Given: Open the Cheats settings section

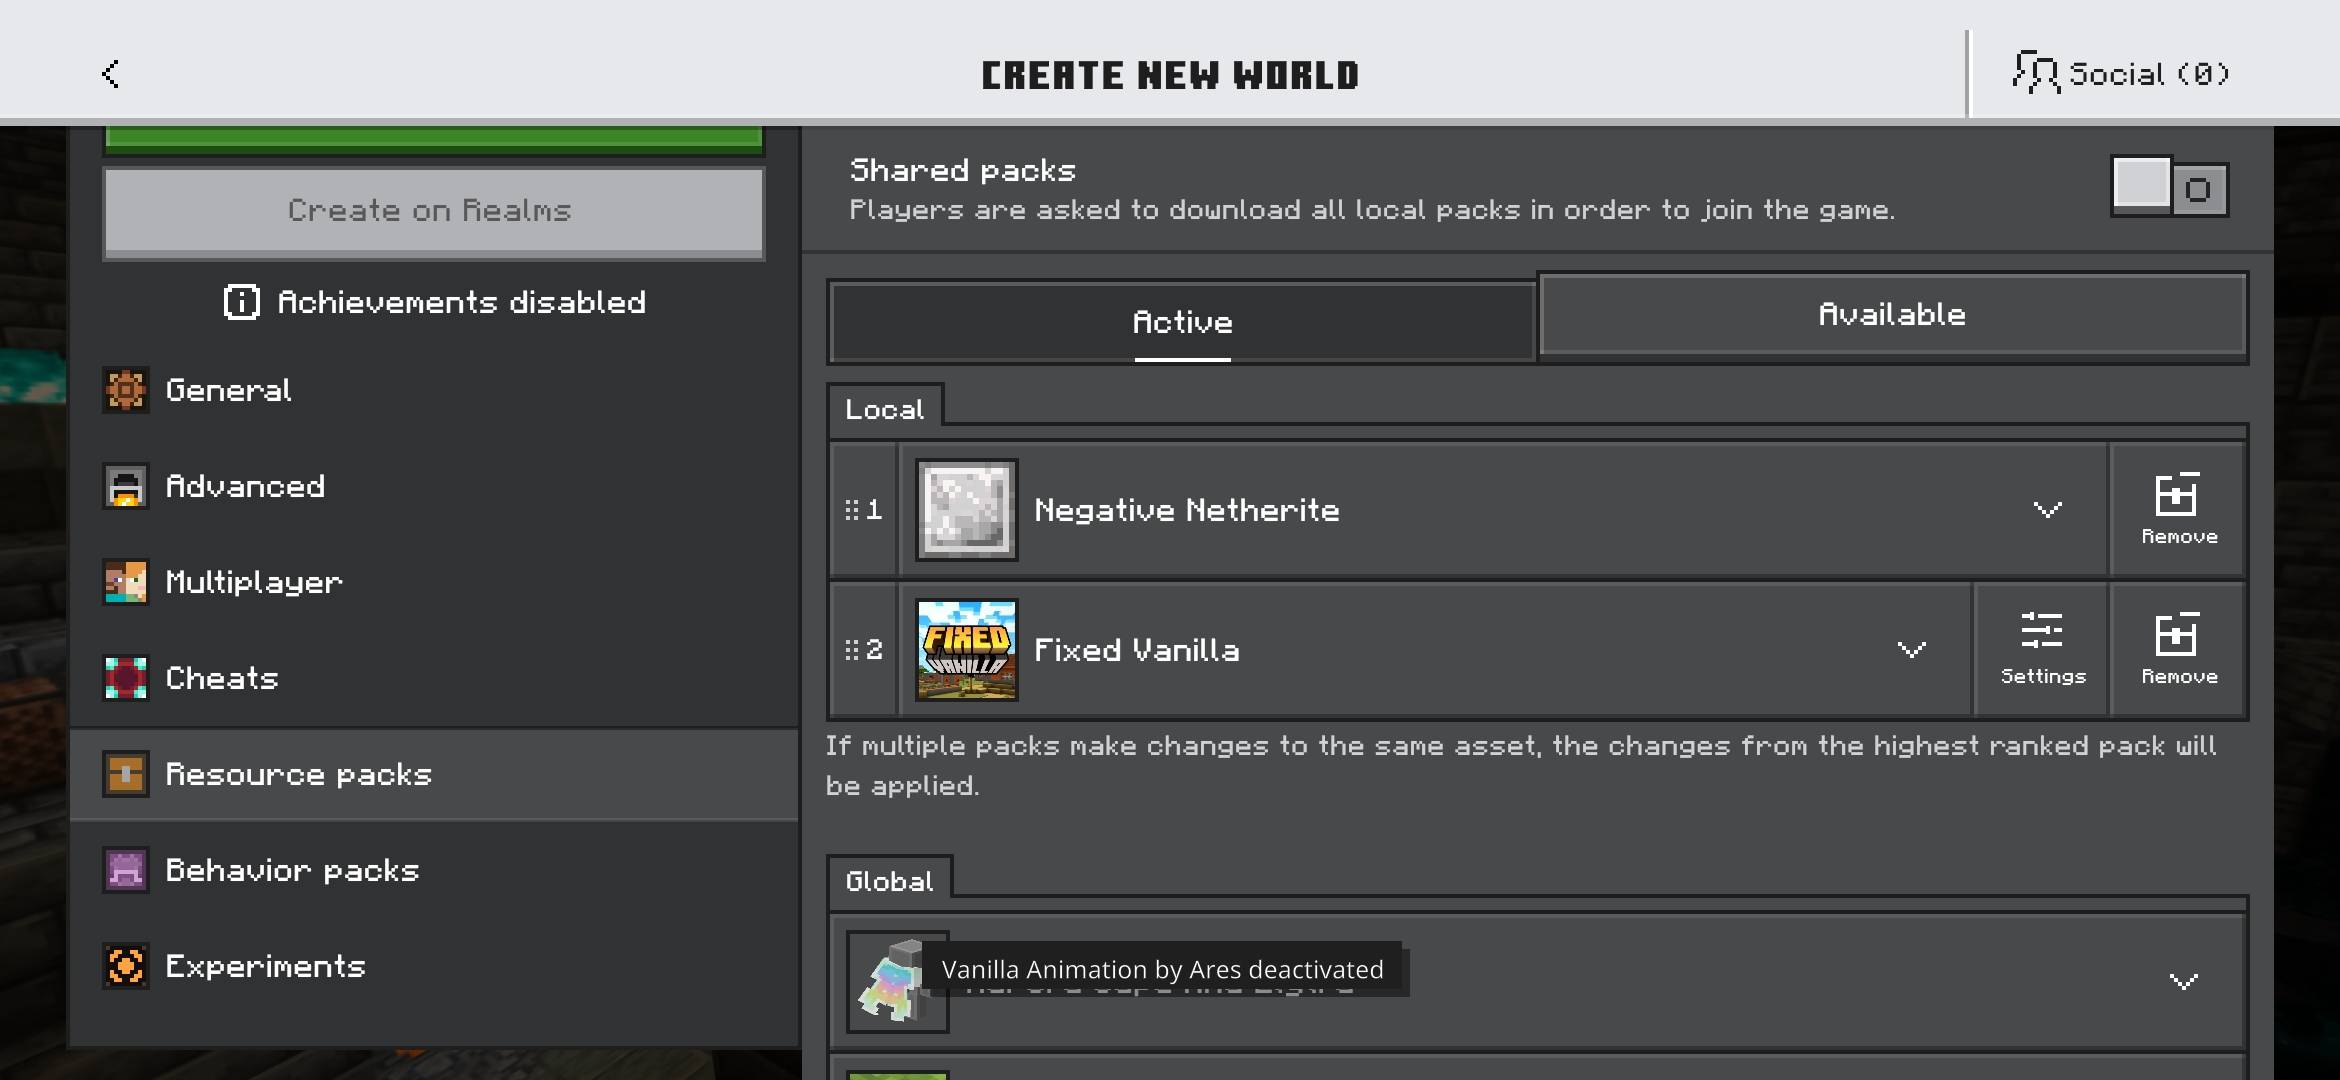Looking at the screenshot, I should tap(434, 678).
